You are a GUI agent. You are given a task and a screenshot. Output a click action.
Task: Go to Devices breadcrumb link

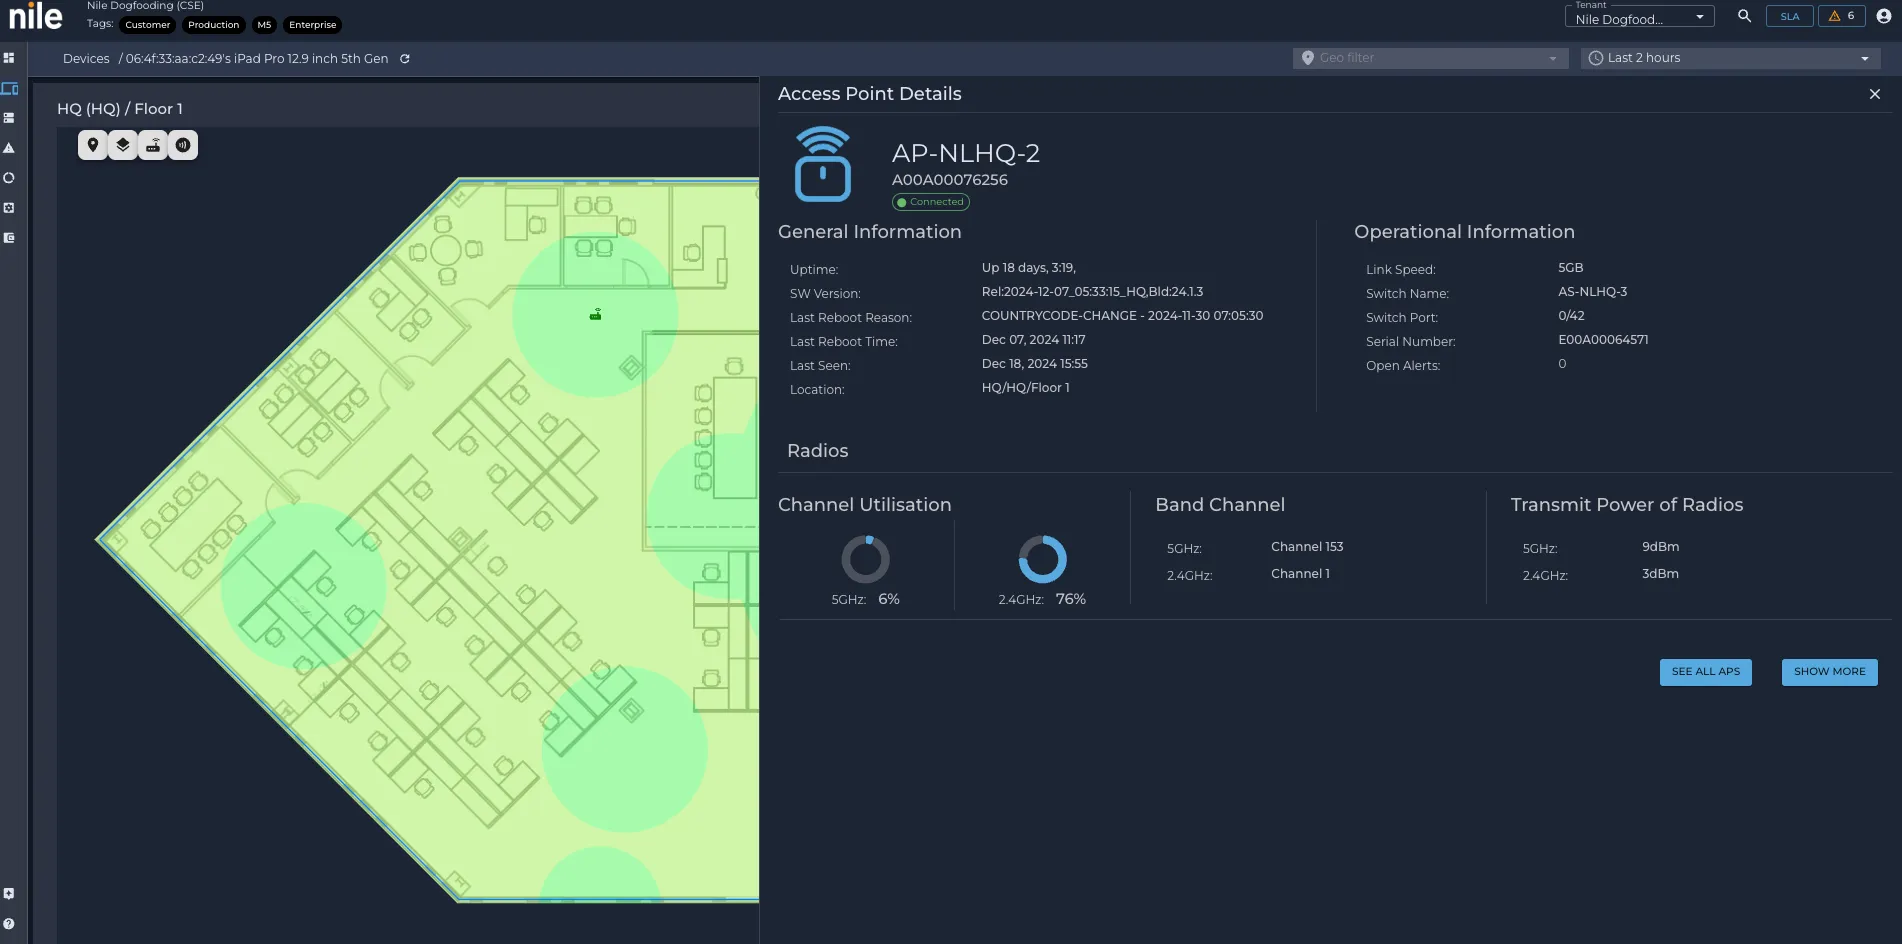pos(86,59)
